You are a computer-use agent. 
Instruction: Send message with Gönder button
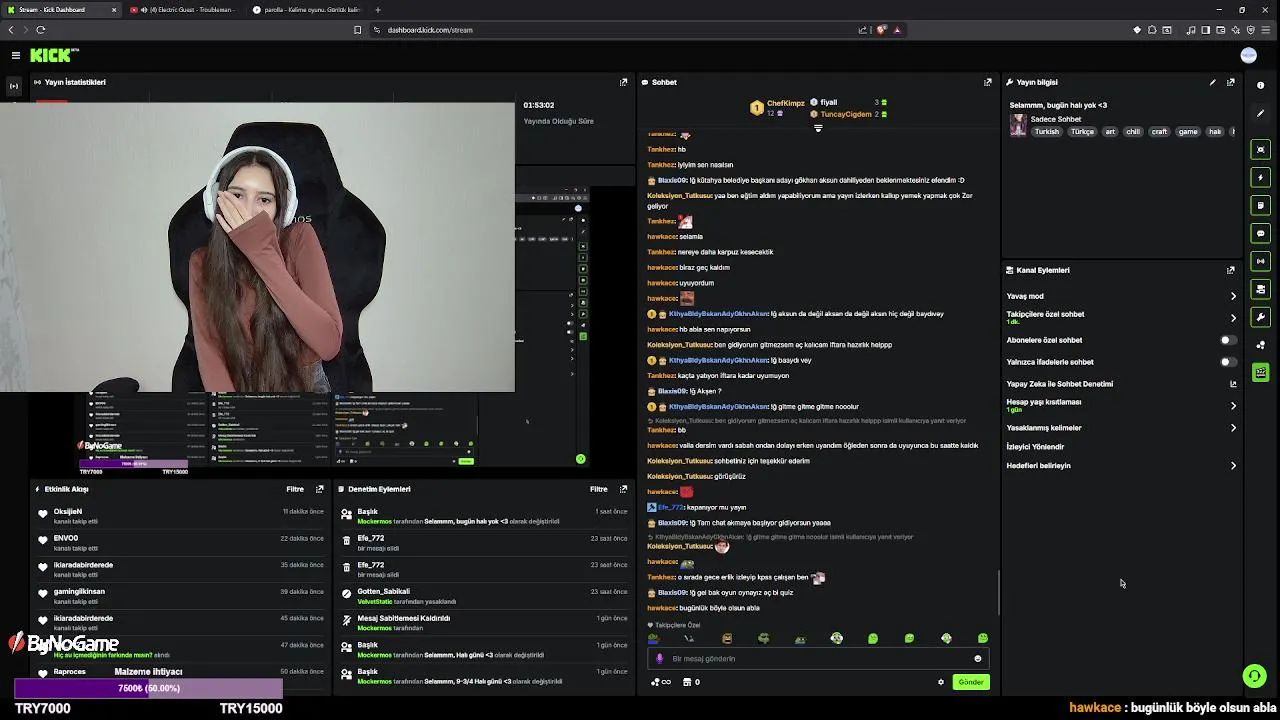(x=970, y=682)
